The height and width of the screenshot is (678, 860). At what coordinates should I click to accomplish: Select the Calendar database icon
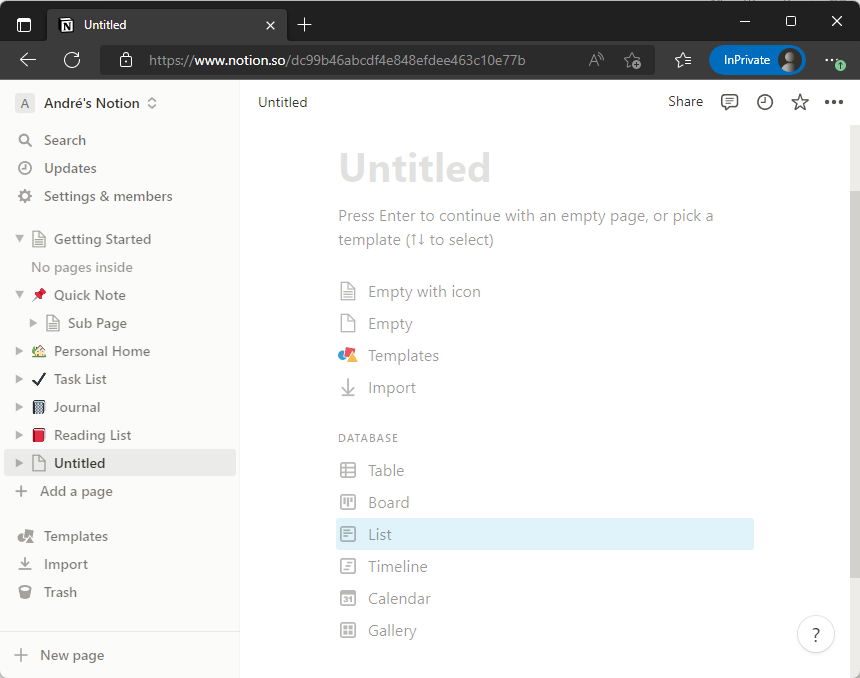point(348,599)
